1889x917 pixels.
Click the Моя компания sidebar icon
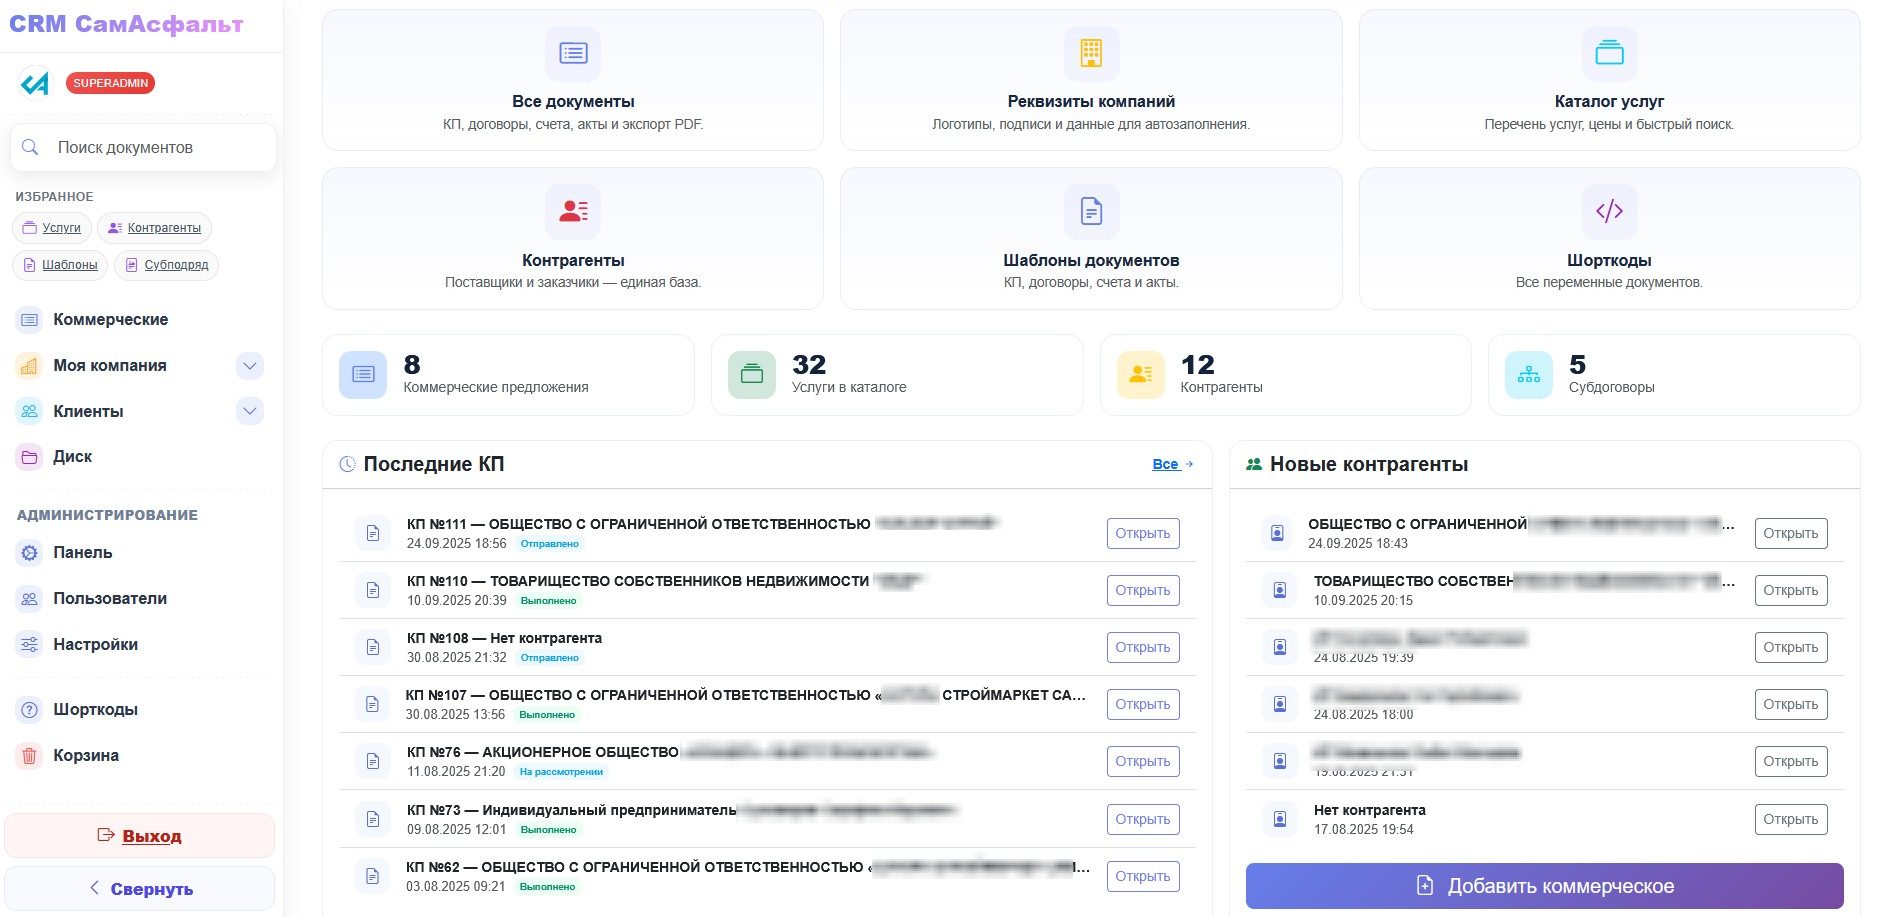[x=30, y=366]
